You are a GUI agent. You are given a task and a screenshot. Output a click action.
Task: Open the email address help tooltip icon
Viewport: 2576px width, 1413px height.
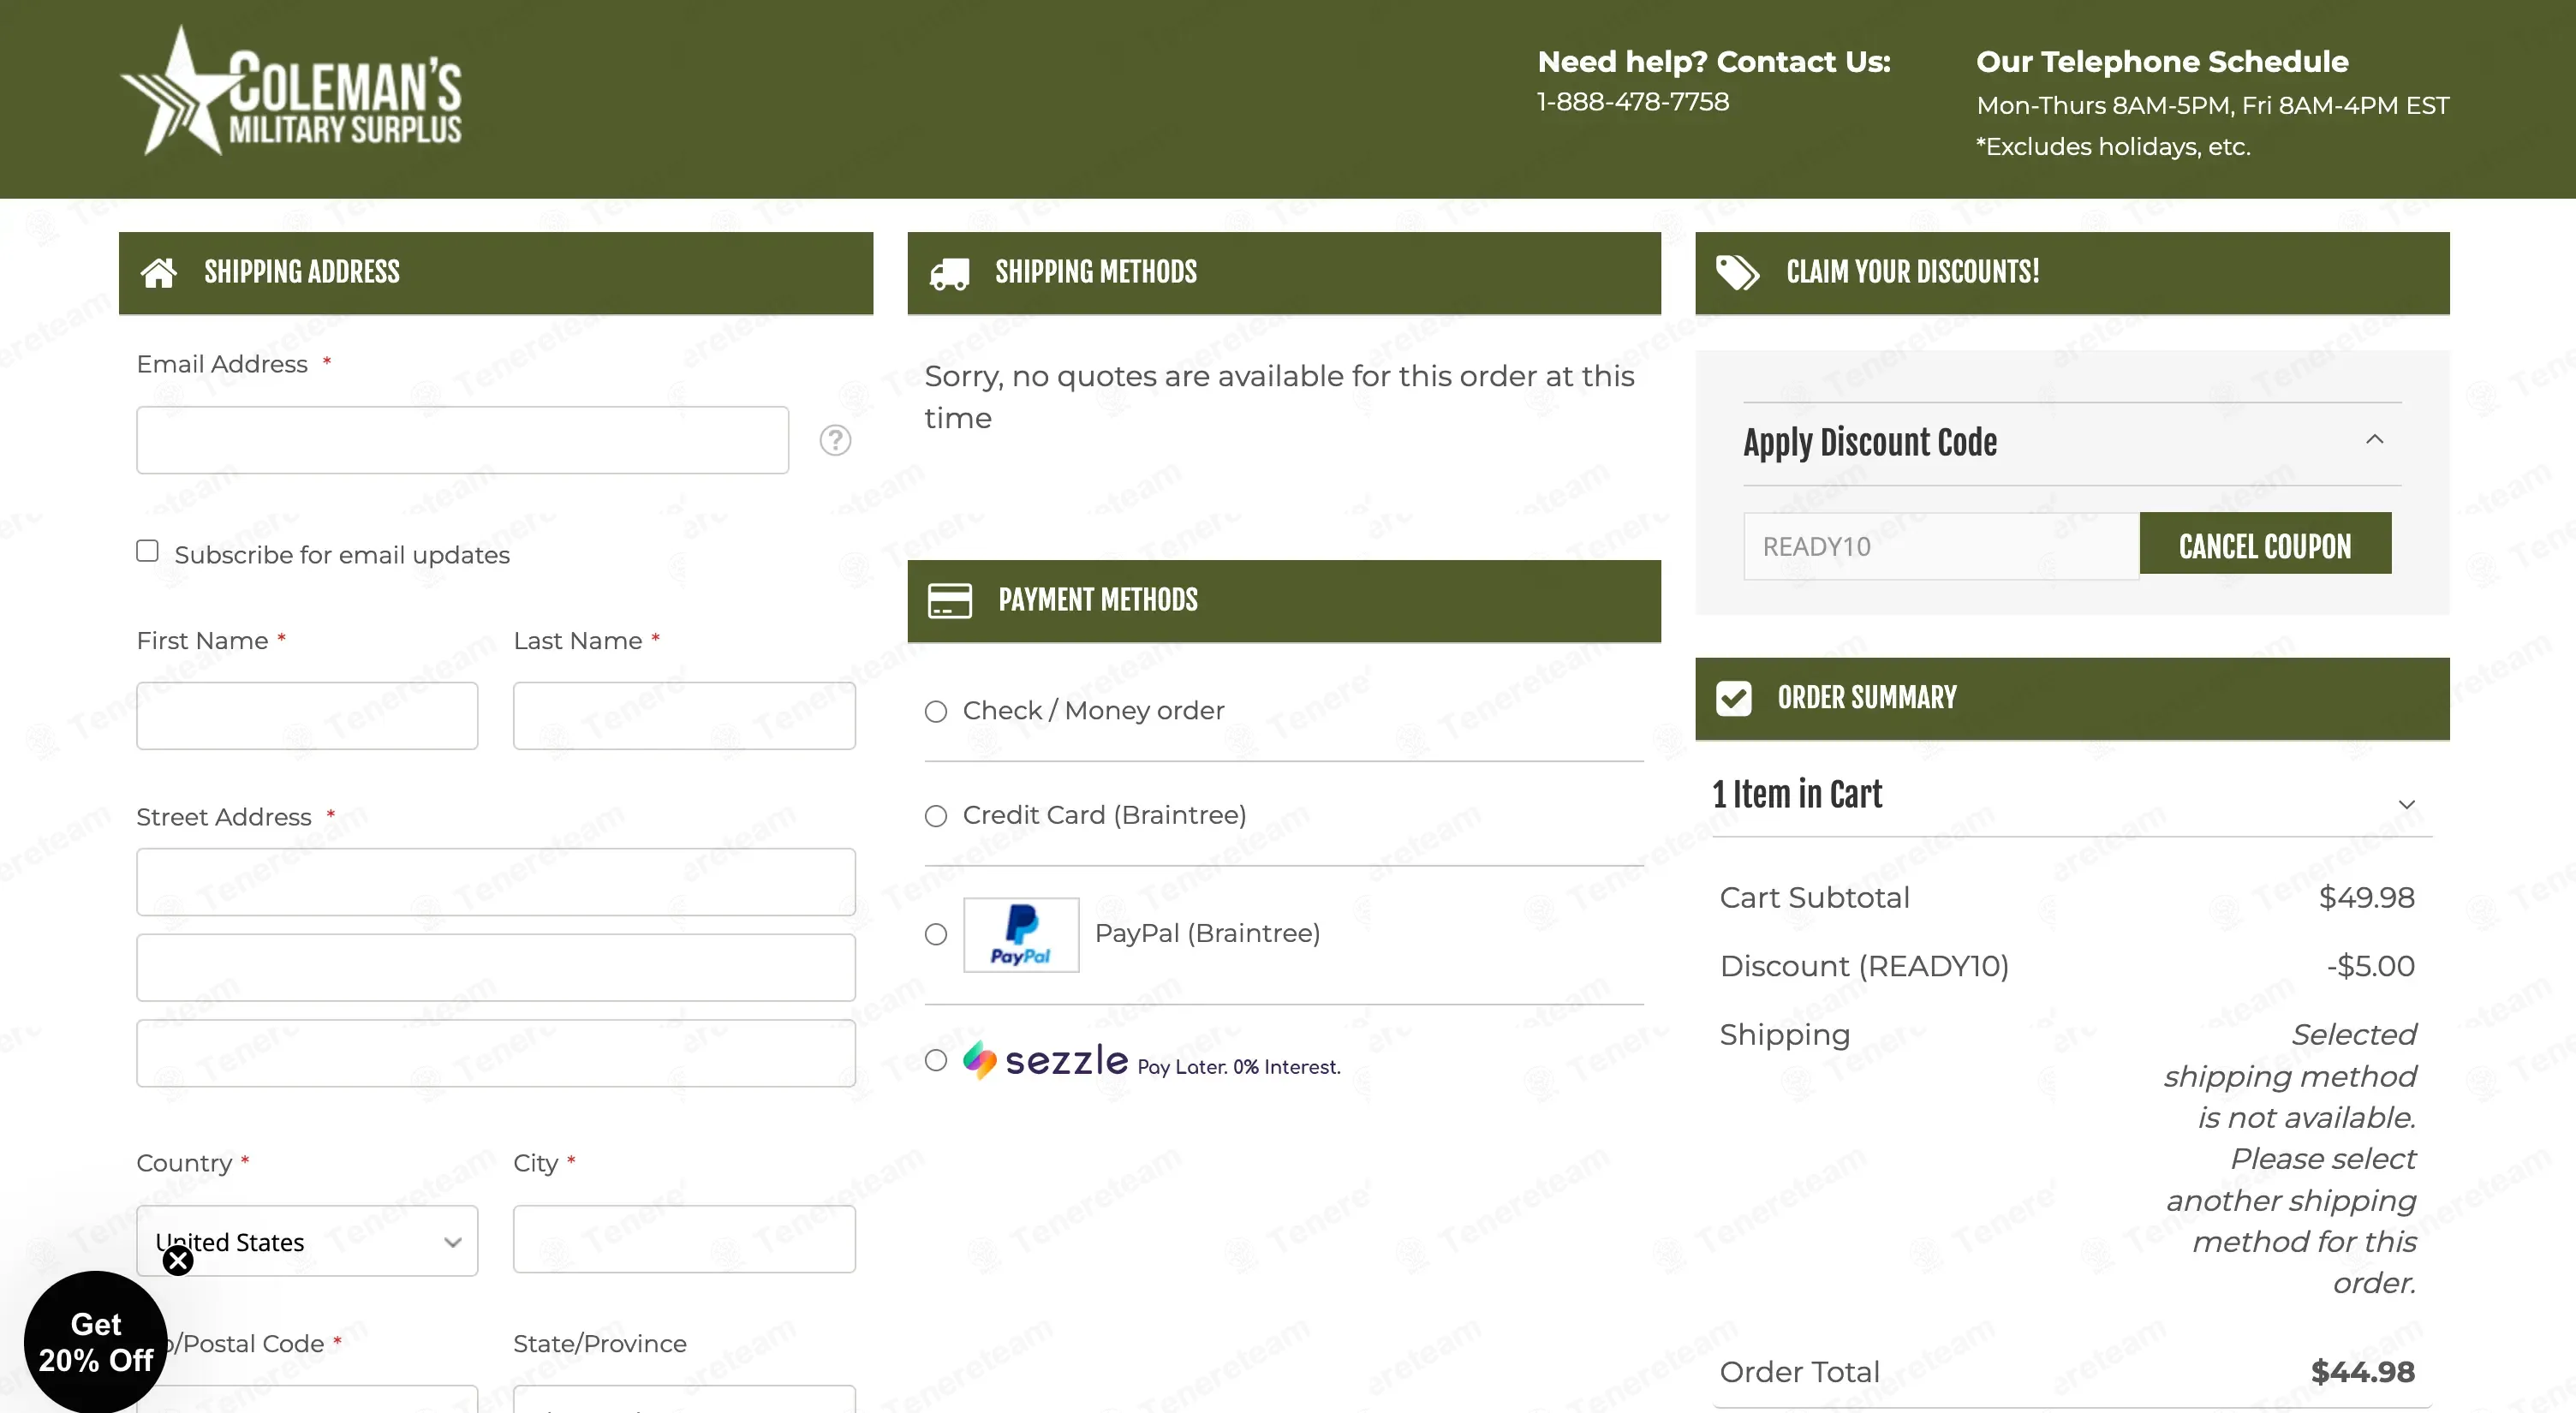pos(835,440)
